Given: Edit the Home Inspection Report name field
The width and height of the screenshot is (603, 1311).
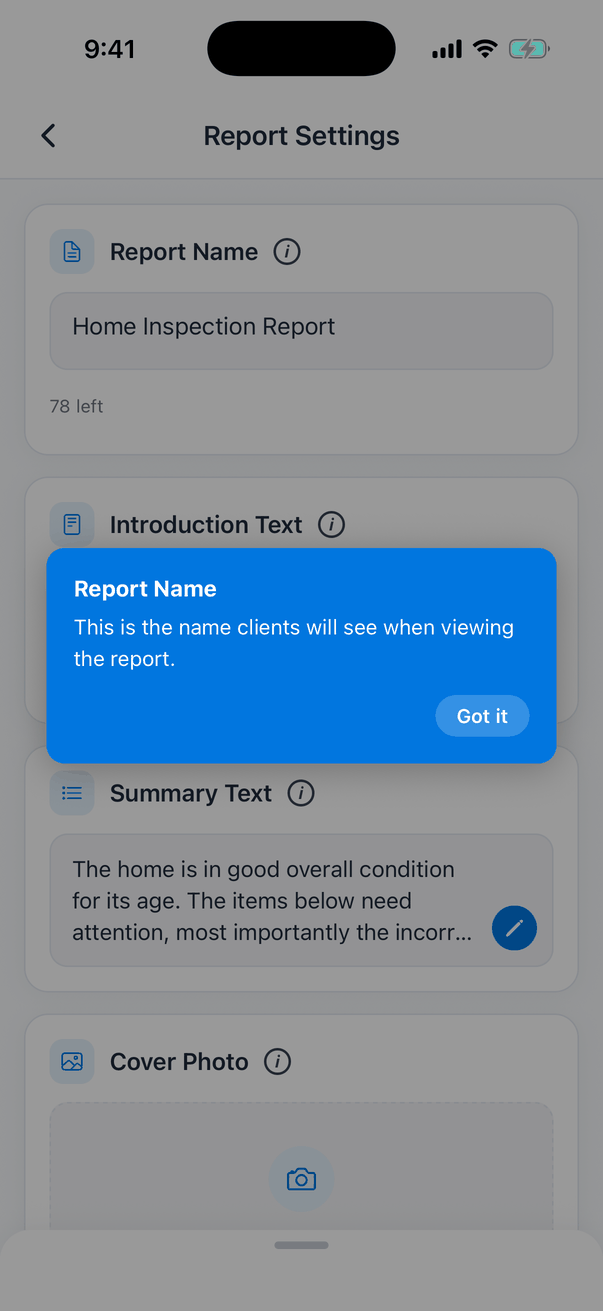Looking at the screenshot, I should (301, 331).
